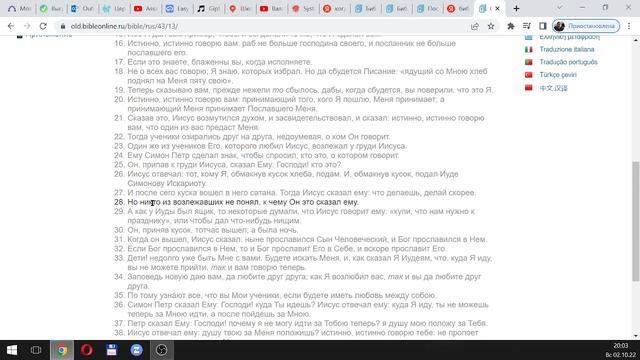The height and width of the screenshot is (360, 640).
Task: Switch to the second YouTube tab
Action: tap(271, 8)
